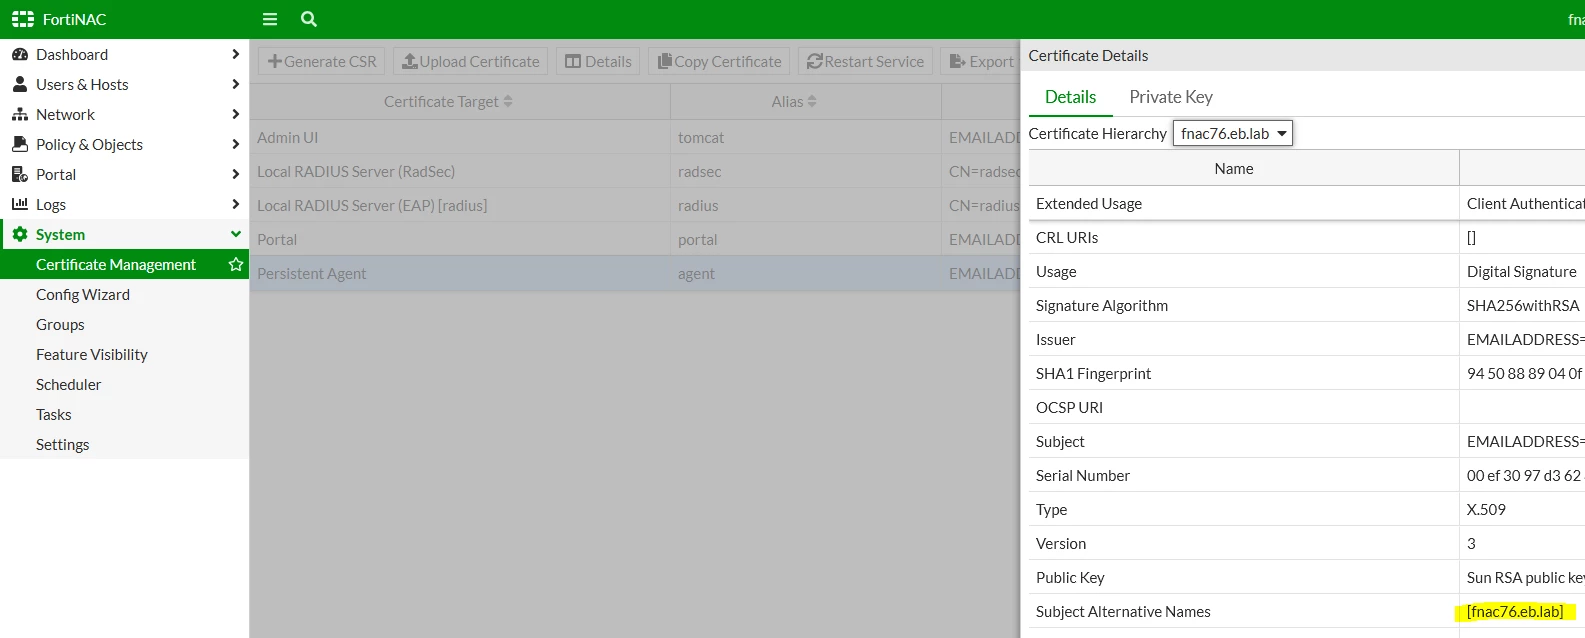Click the Users & Hosts person icon

pyautogui.click(x=20, y=84)
